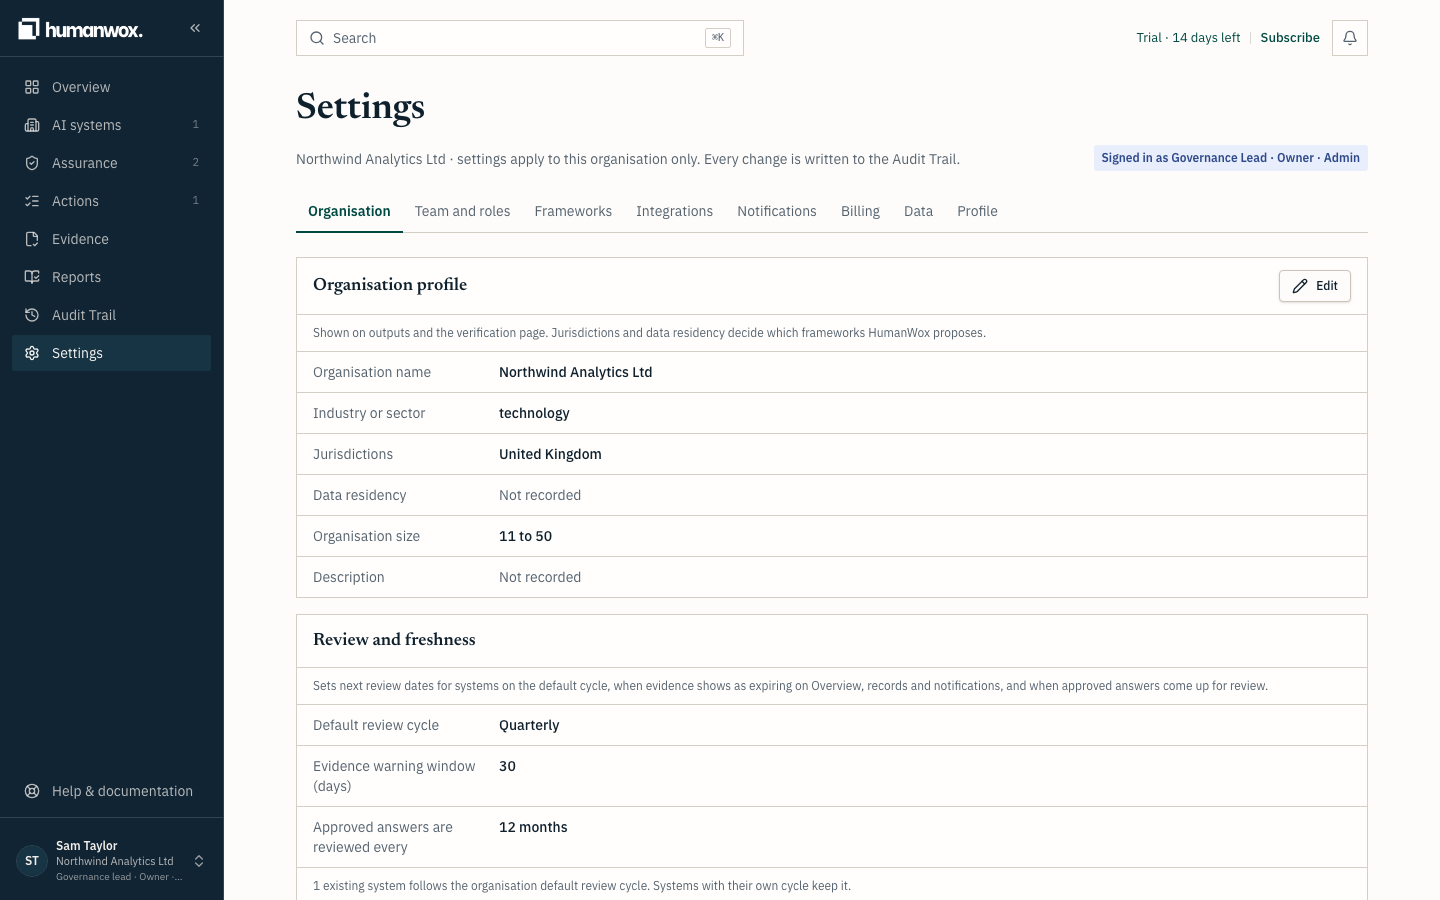The height and width of the screenshot is (900, 1440).
Task: Edit the Organisation profile
Action: click(1315, 286)
